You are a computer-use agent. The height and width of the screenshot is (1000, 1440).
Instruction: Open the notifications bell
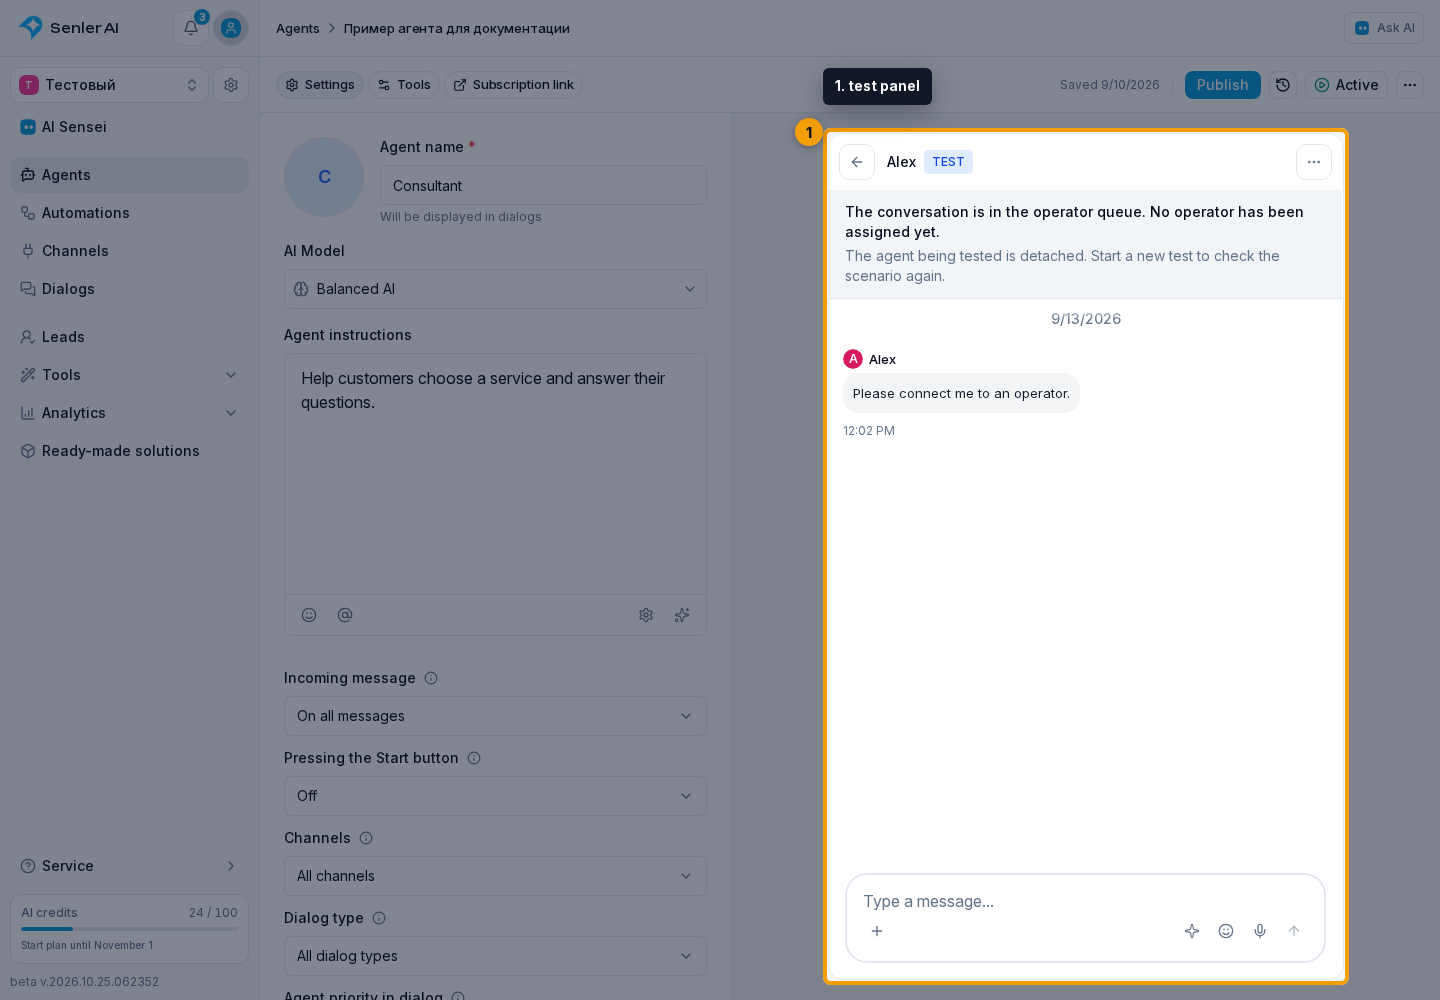[191, 28]
